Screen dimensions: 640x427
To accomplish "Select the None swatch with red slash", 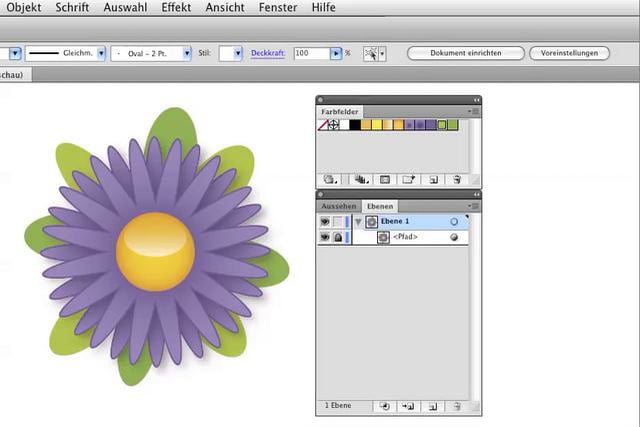I will pyautogui.click(x=323, y=125).
